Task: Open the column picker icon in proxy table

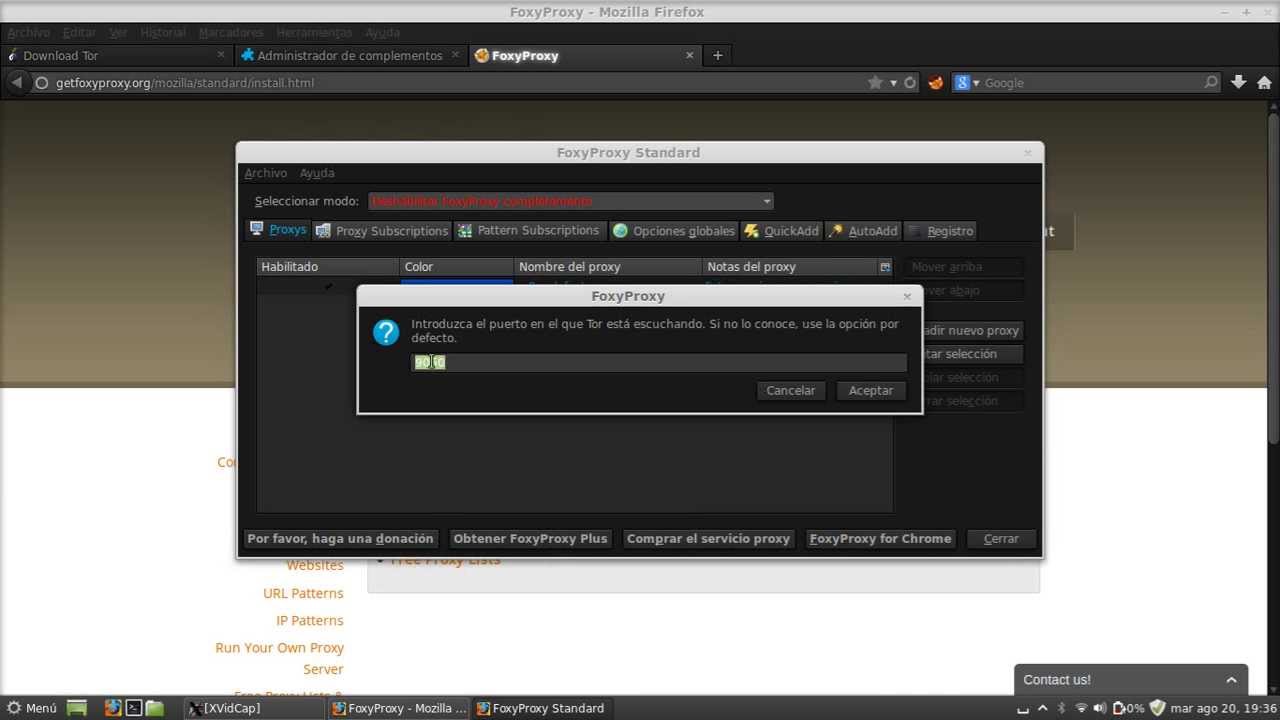Action: tap(885, 267)
